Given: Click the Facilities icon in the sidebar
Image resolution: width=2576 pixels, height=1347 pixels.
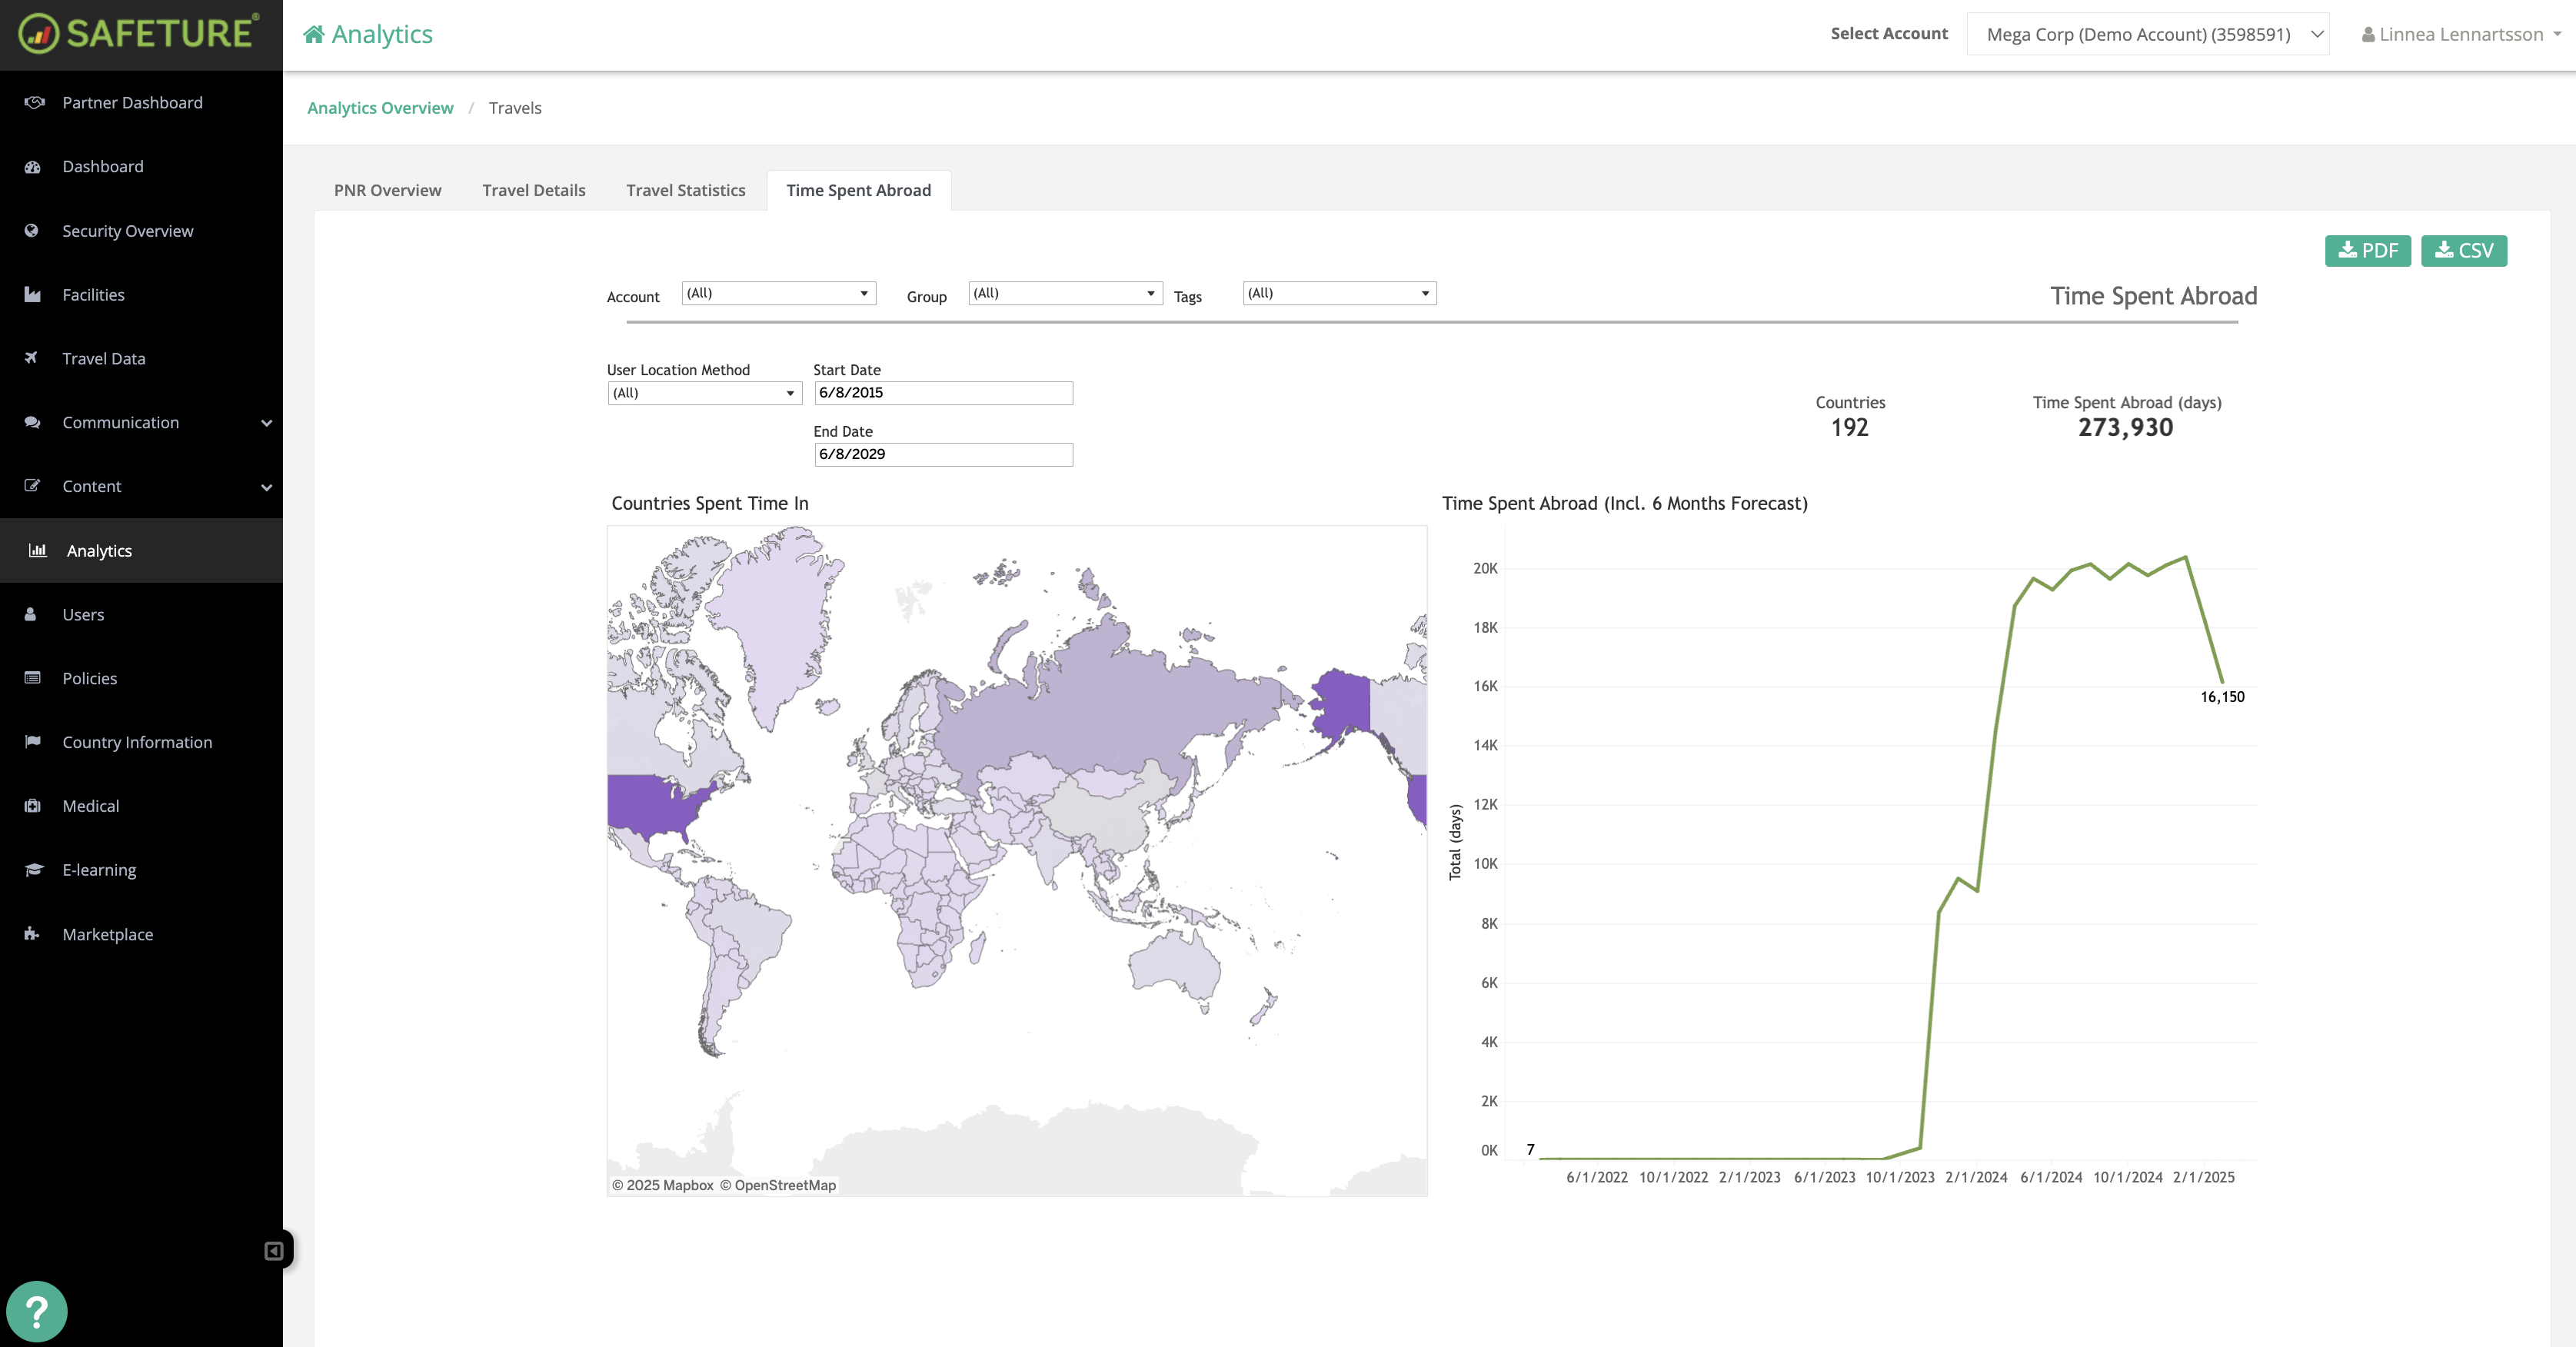Looking at the screenshot, I should (x=33, y=294).
